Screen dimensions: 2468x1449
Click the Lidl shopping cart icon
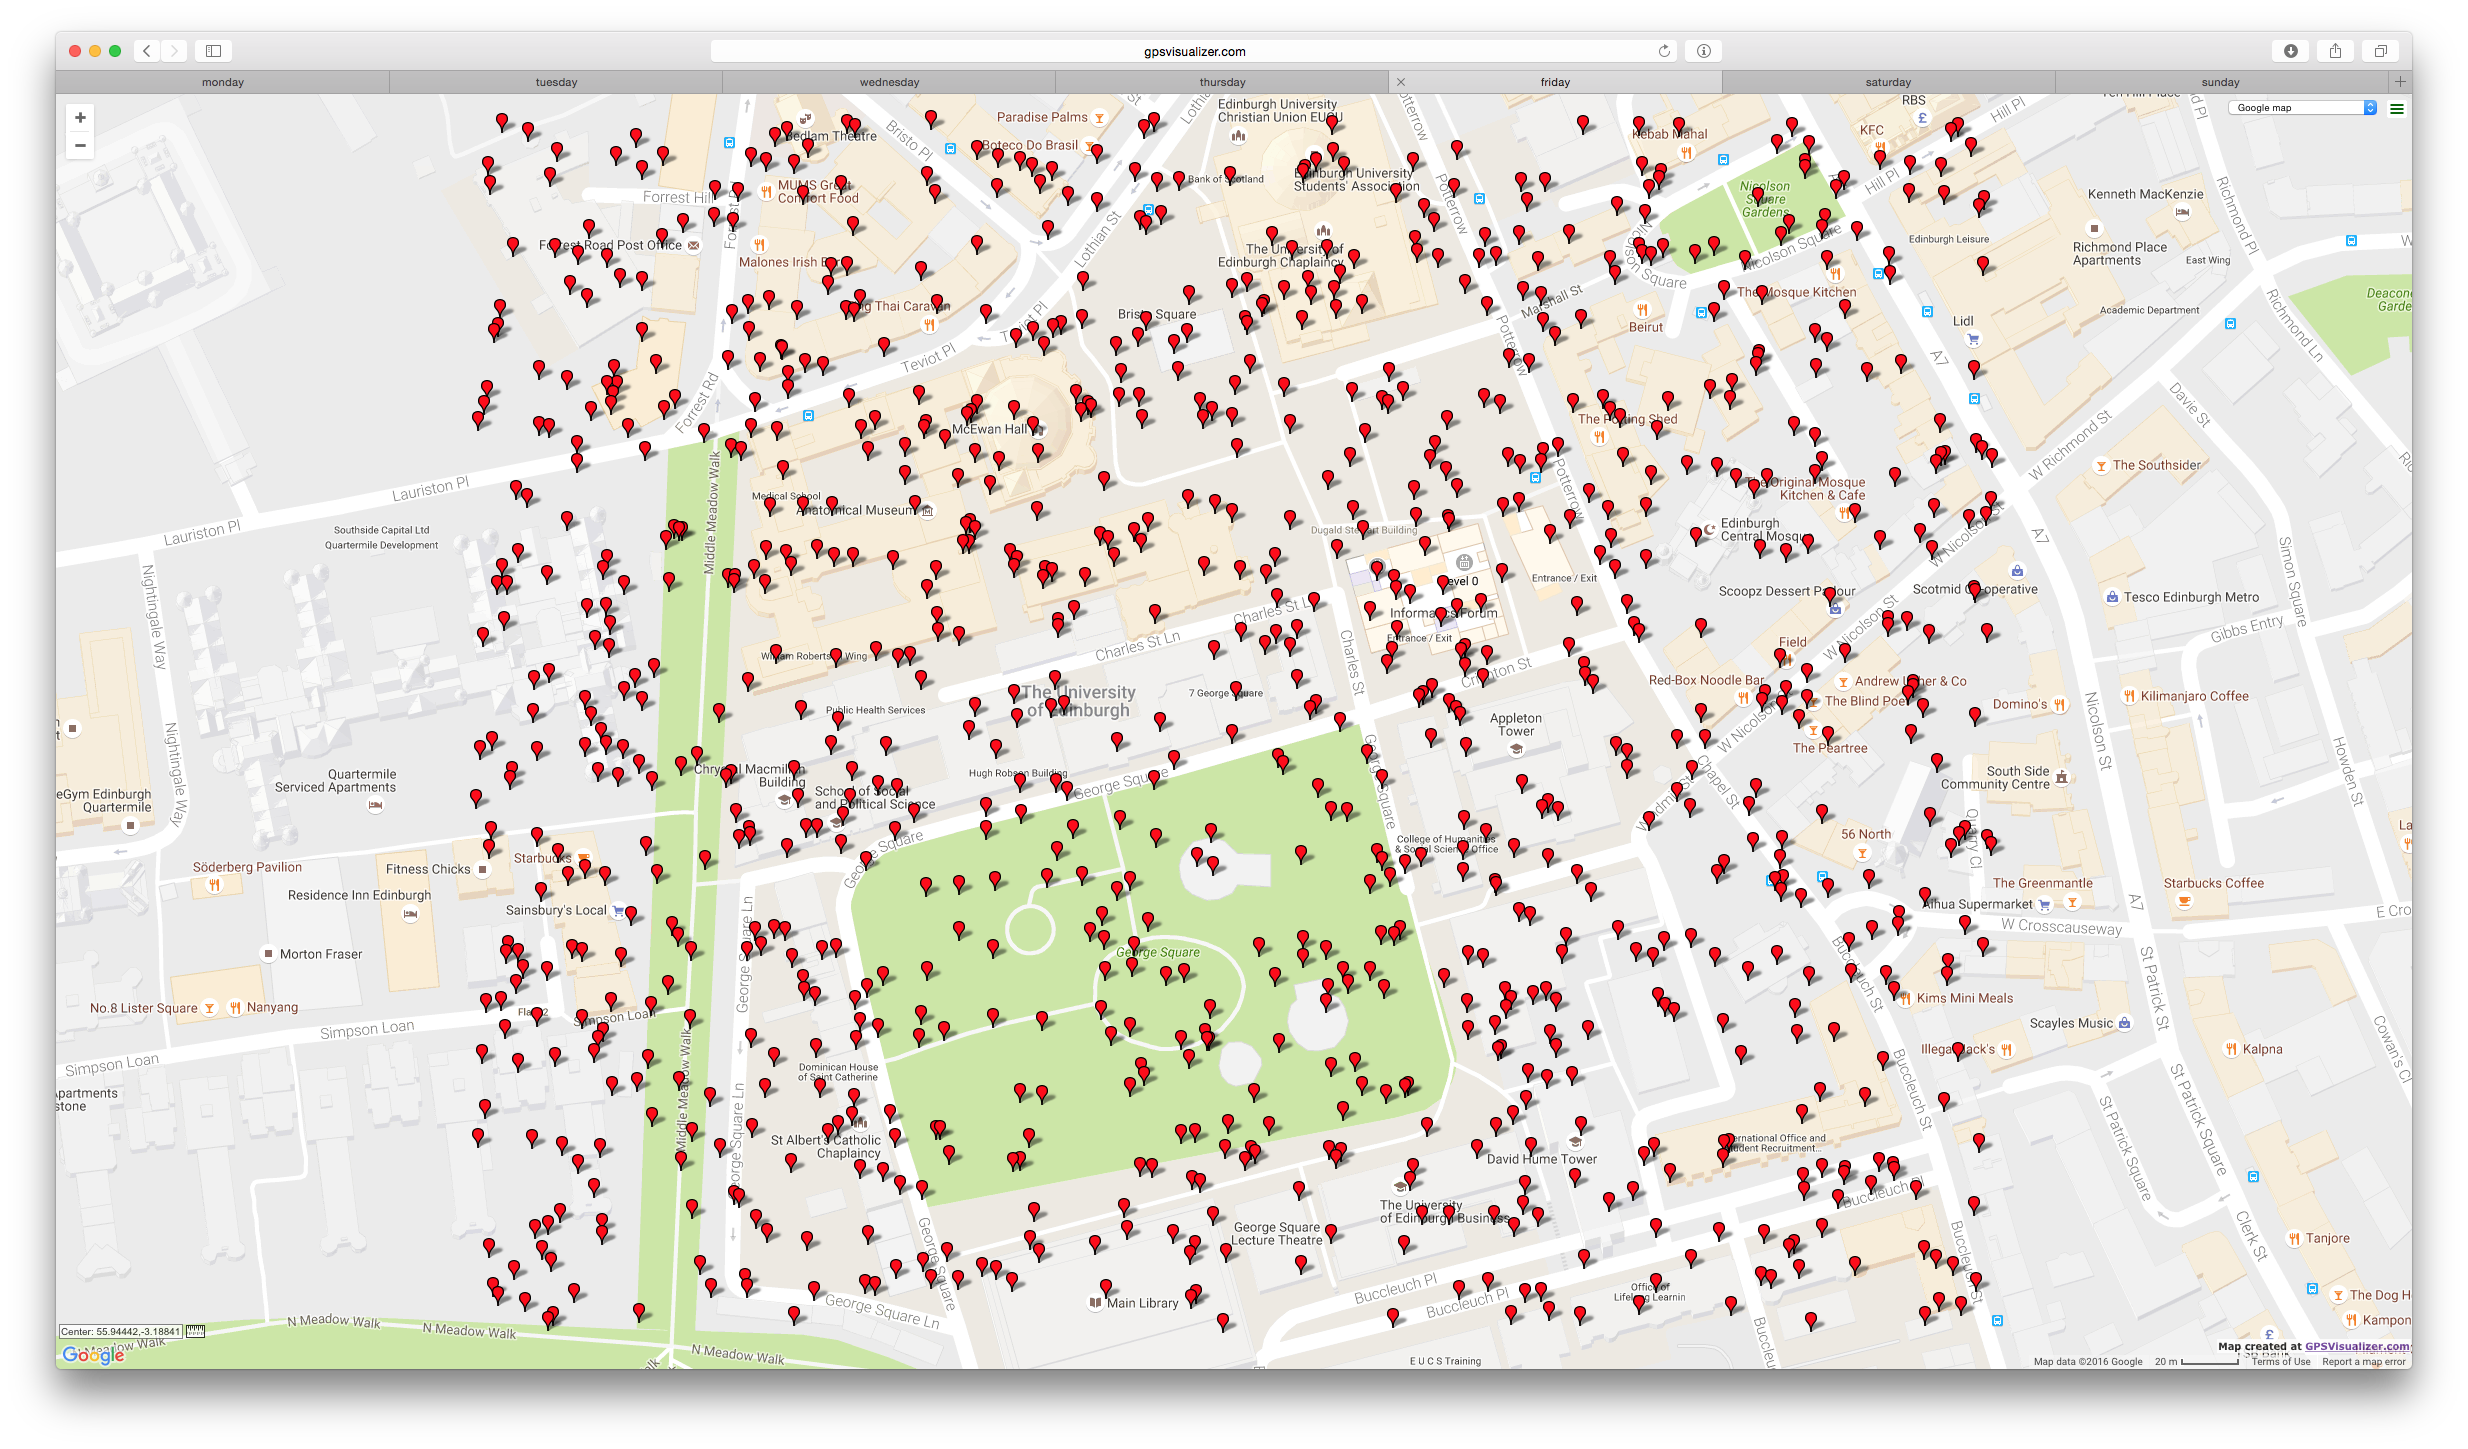pos(1973,340)
